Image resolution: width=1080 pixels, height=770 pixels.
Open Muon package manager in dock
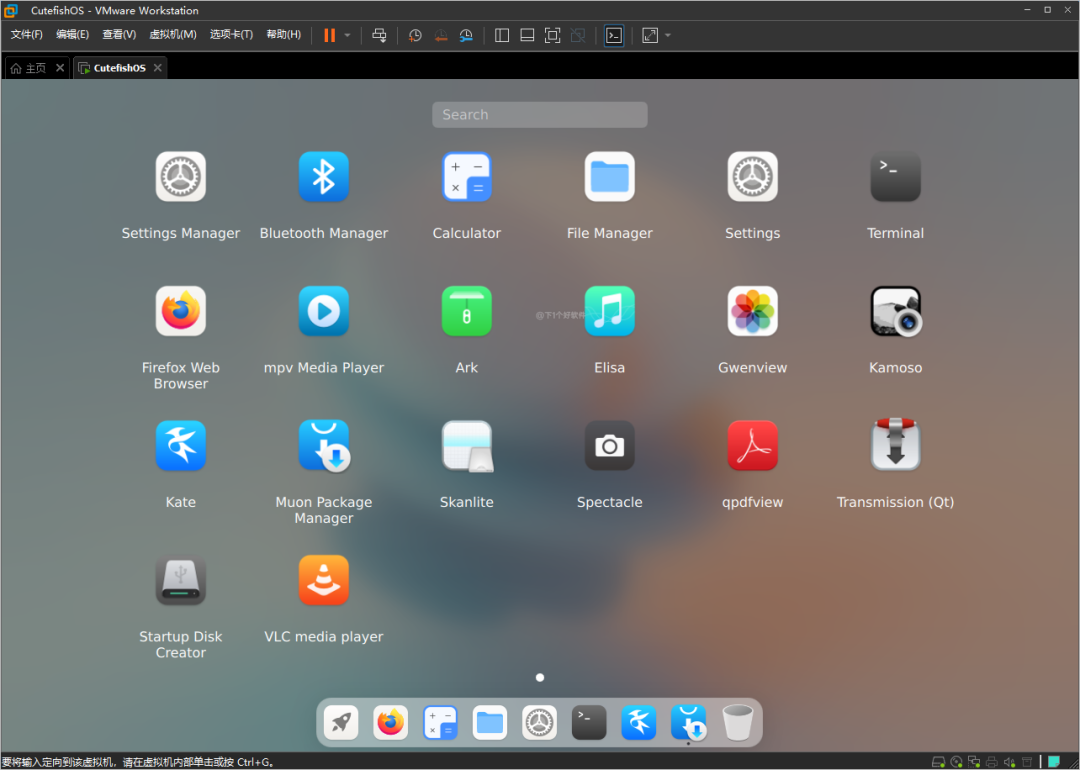(688, 722)
